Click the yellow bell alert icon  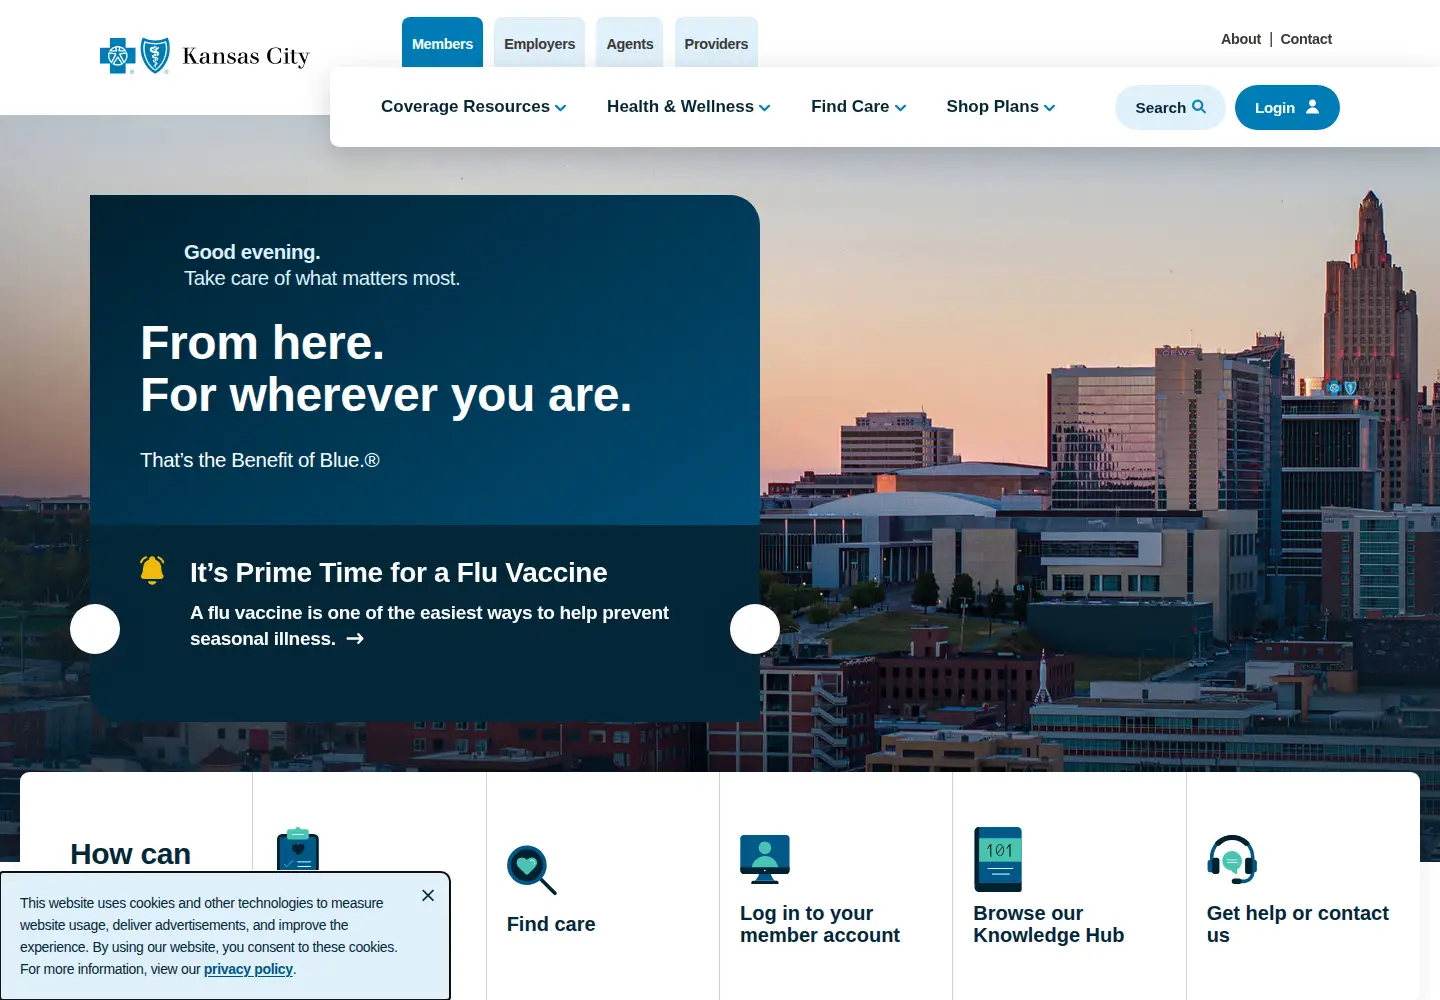(152, 570)
